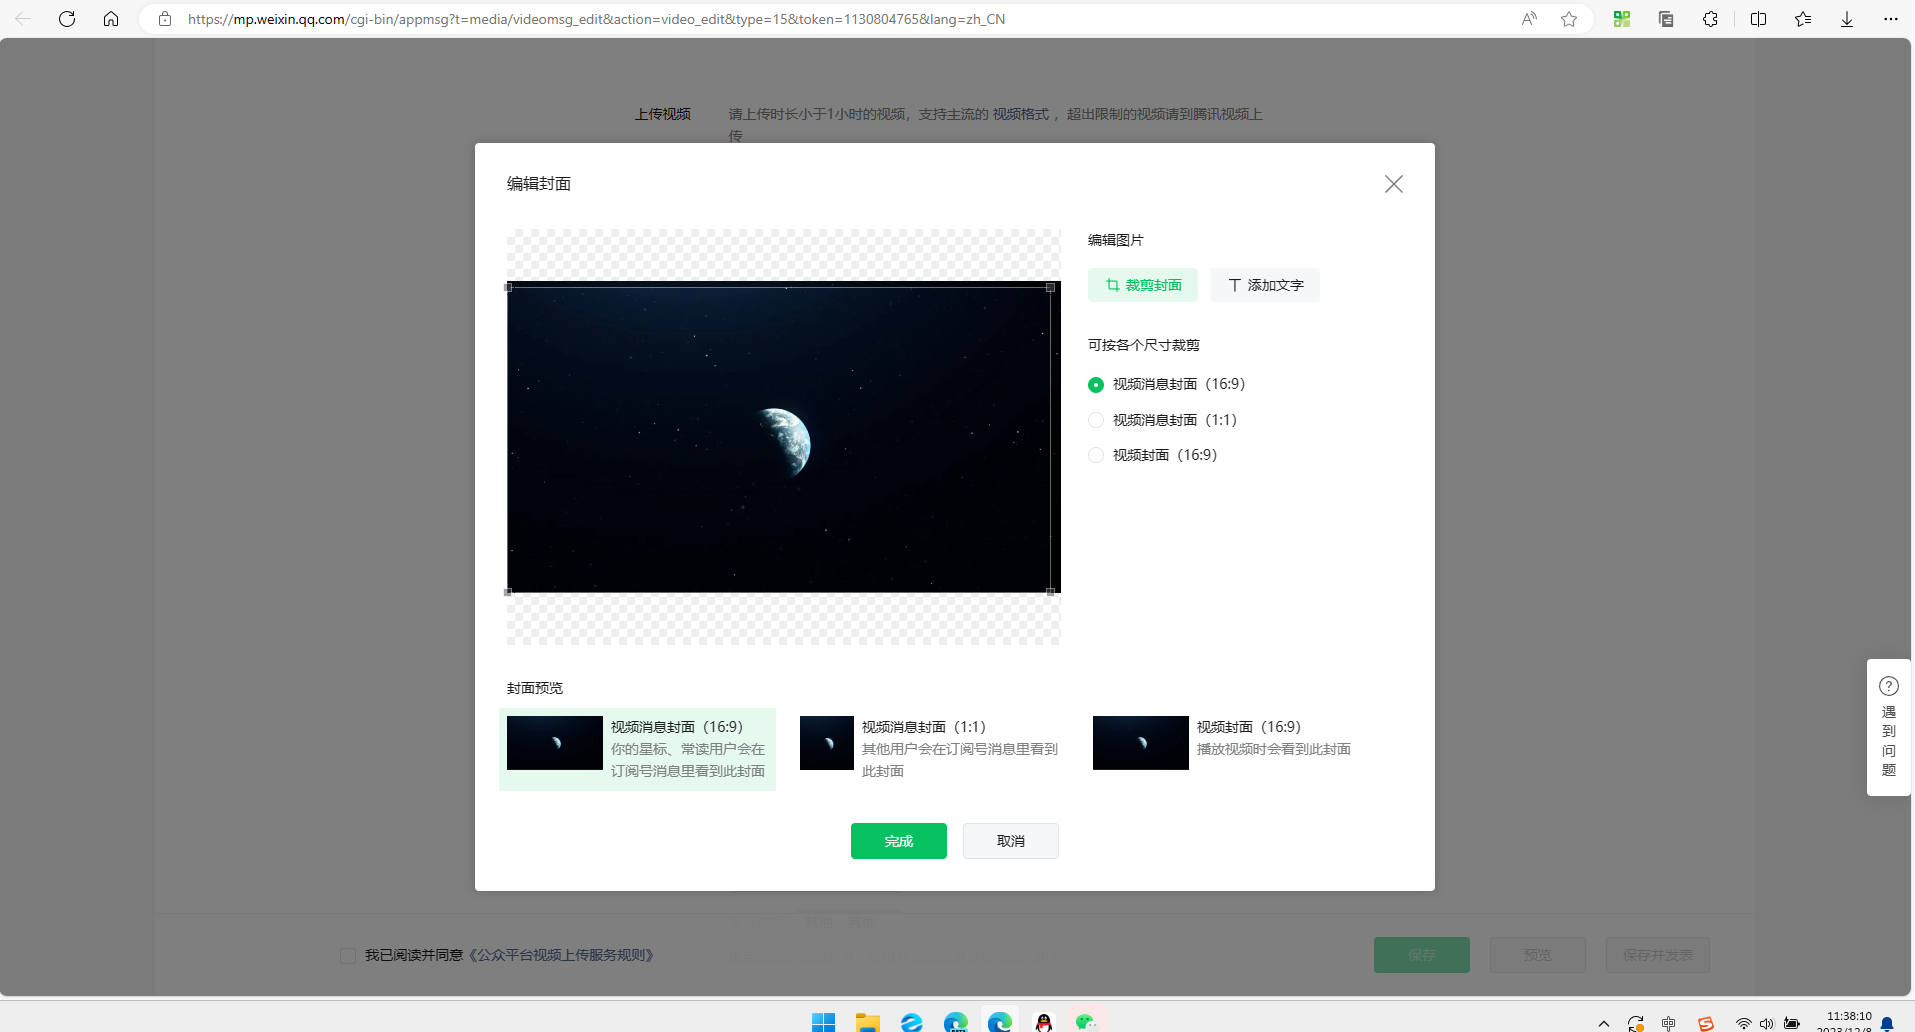Select the 添加文字 add text tool

pos(1265,285)
